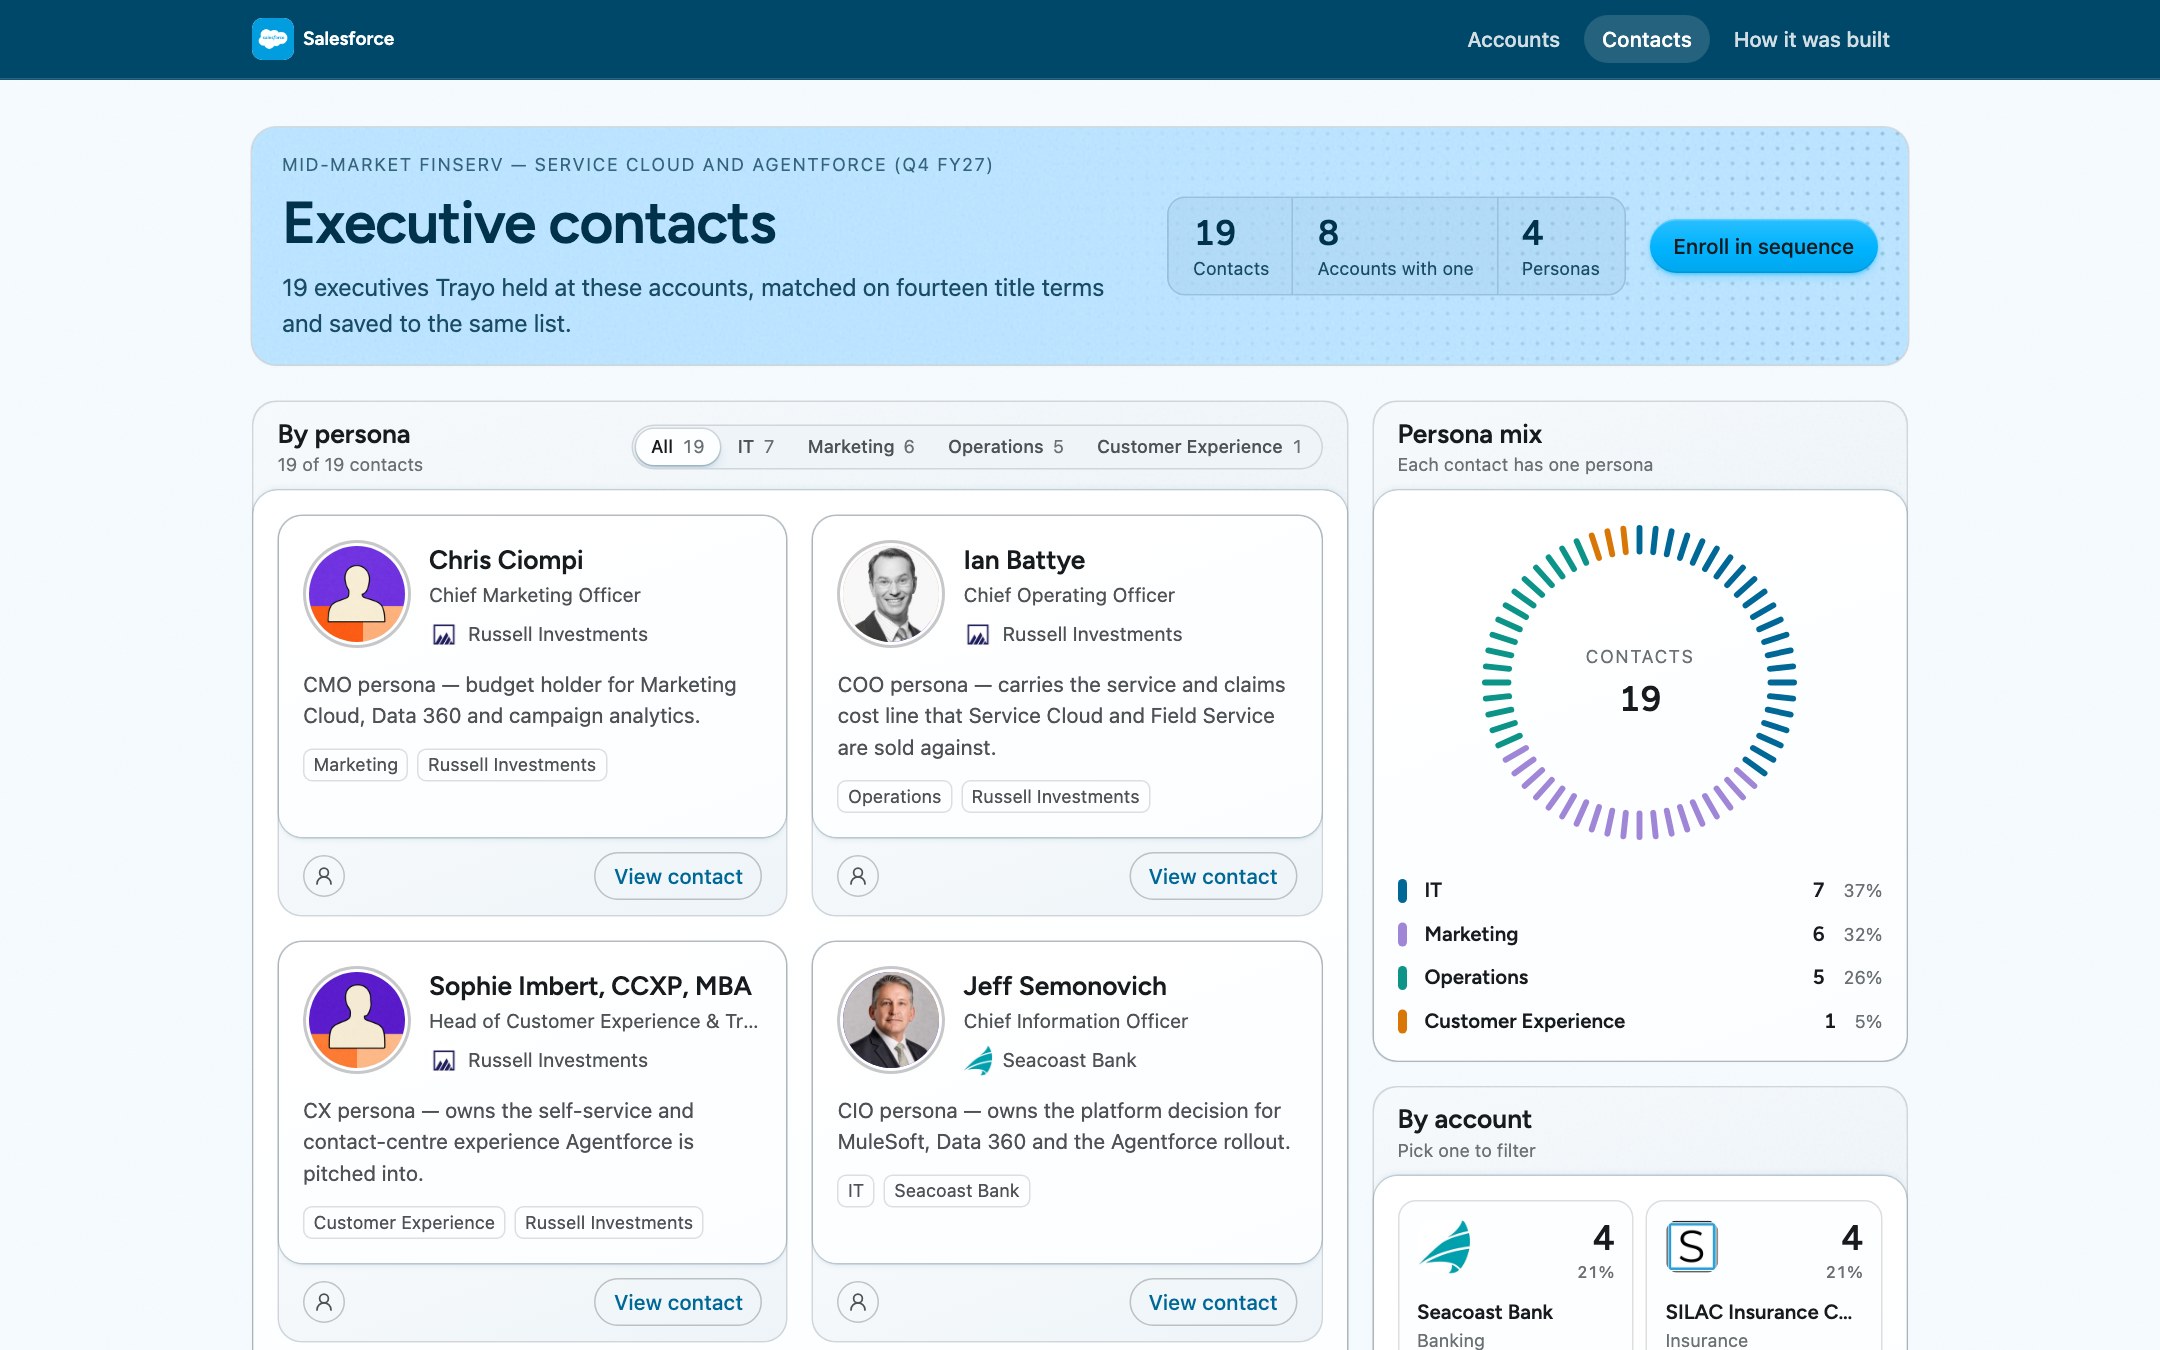Click Russell Investments logo under Chris Ciompi

click(443, 634)
